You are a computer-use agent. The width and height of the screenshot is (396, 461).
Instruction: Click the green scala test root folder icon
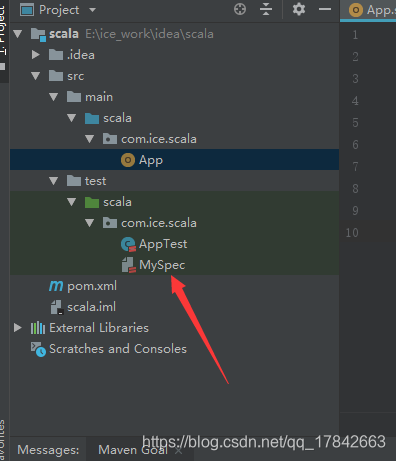[92, 202]
